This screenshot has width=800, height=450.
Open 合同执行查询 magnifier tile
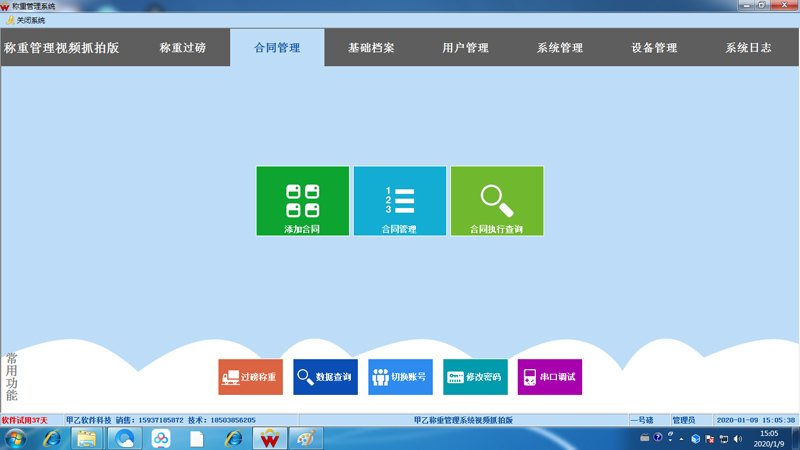coord(496,201)
